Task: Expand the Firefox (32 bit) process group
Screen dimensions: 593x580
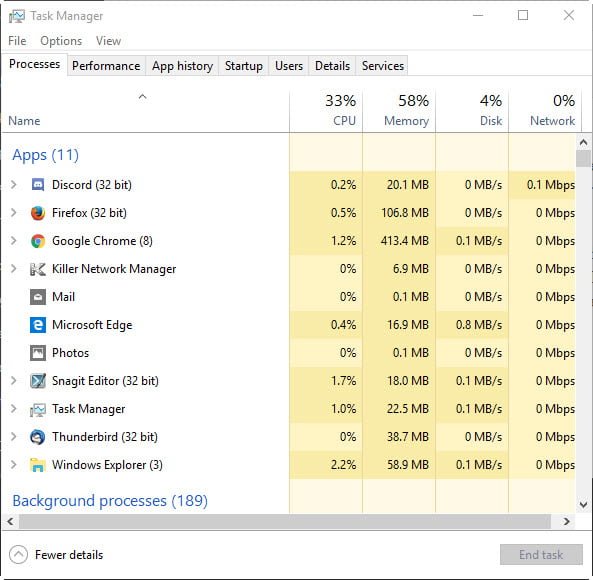Action: click(14, 212)
